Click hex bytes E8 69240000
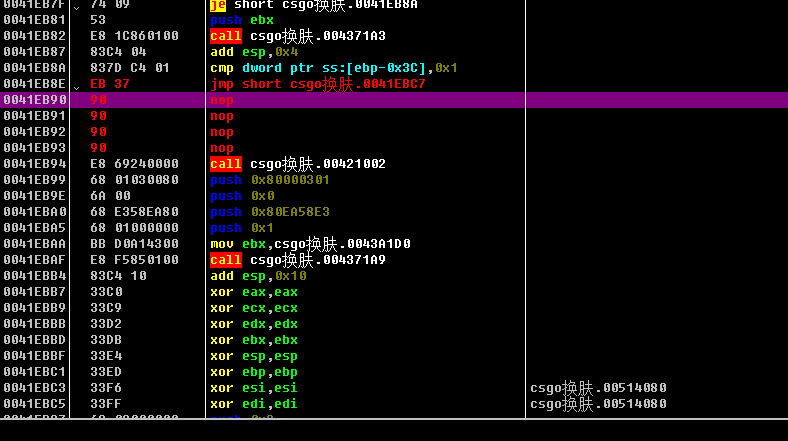The image size is (788, 441). (134, 164)
